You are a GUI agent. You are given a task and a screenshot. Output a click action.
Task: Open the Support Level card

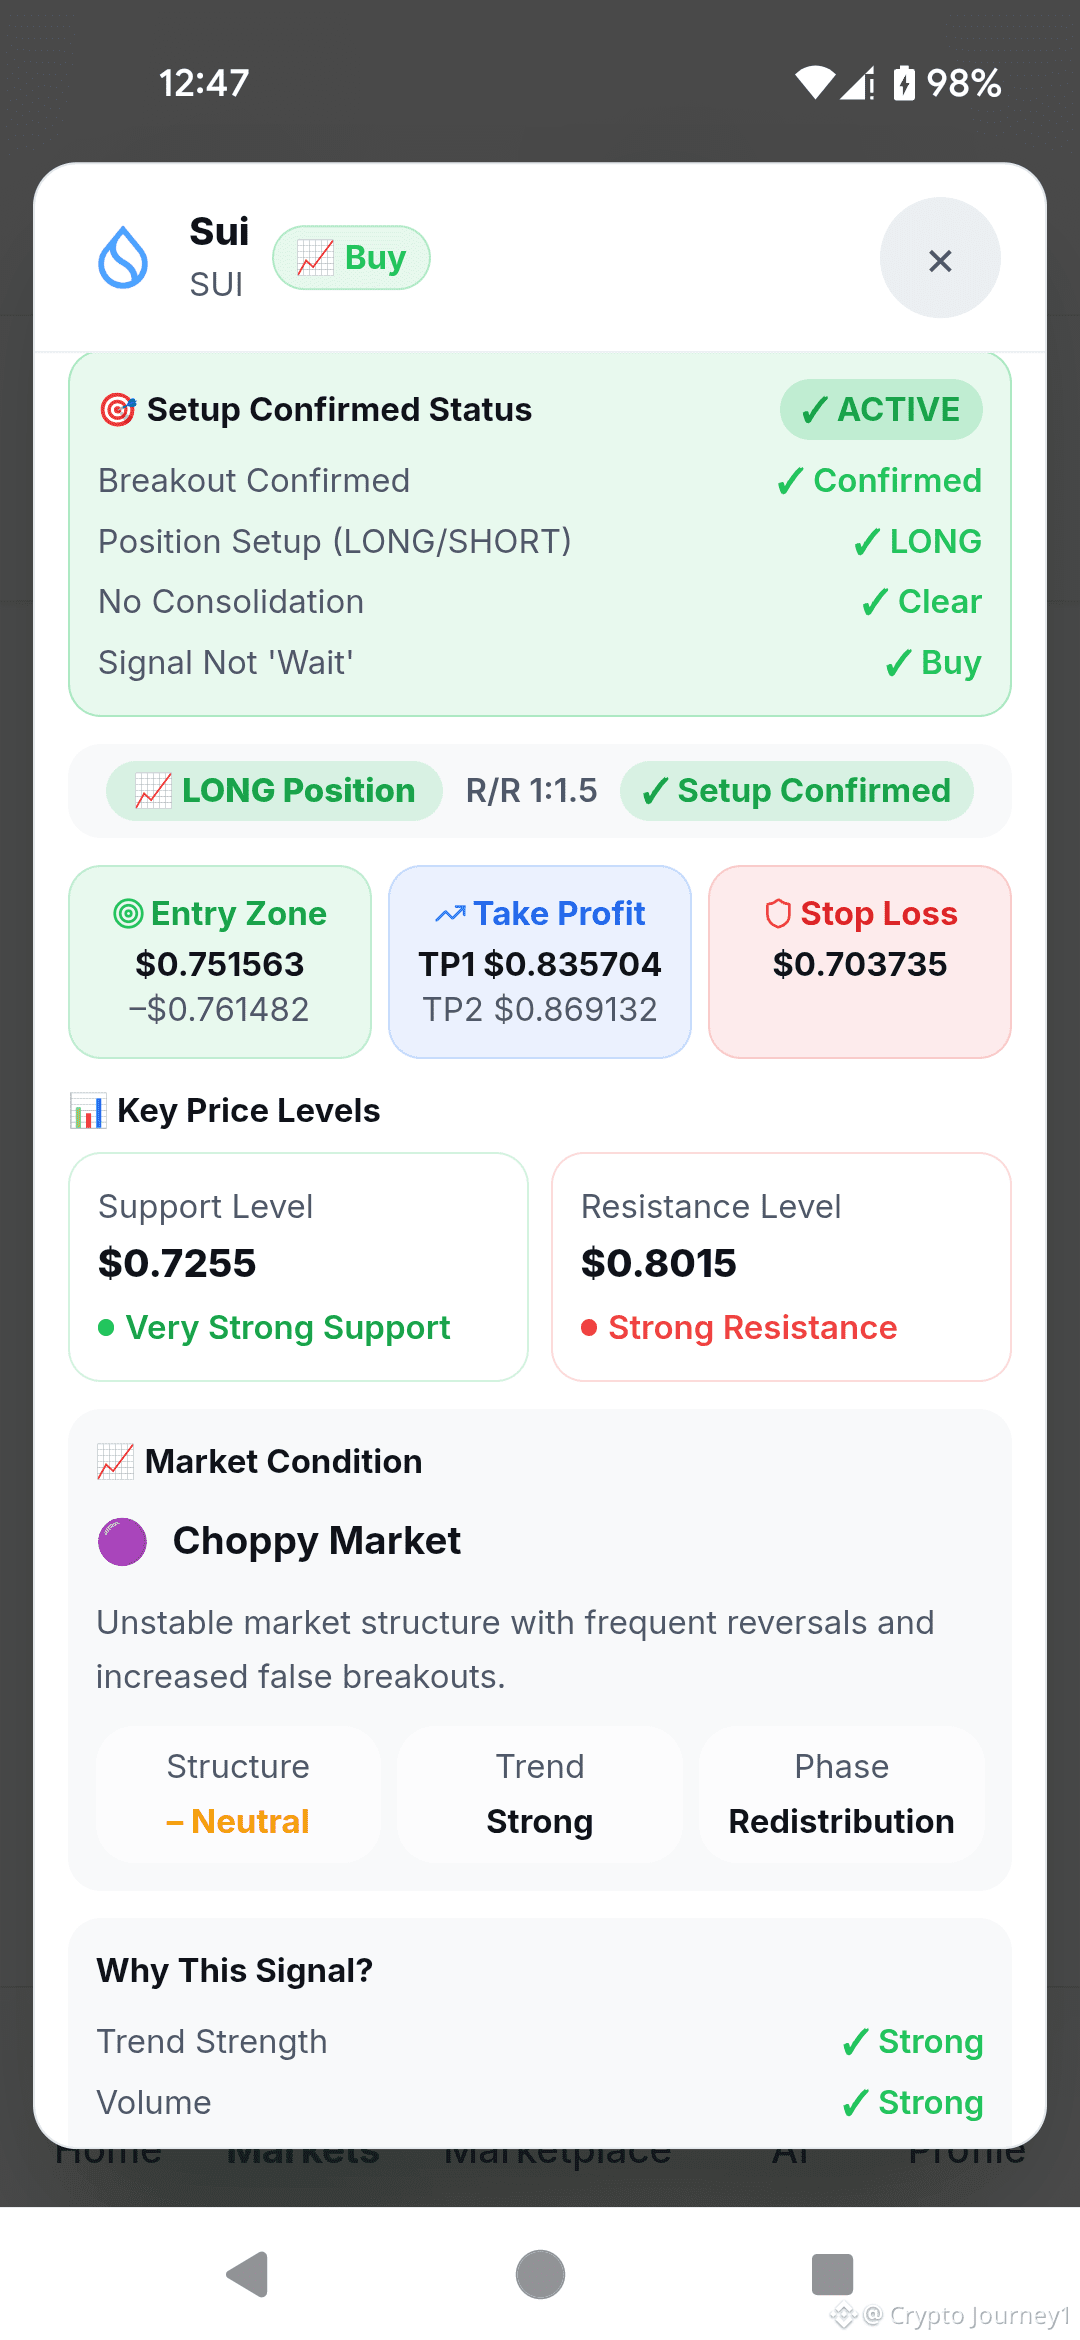[298, 1267]
